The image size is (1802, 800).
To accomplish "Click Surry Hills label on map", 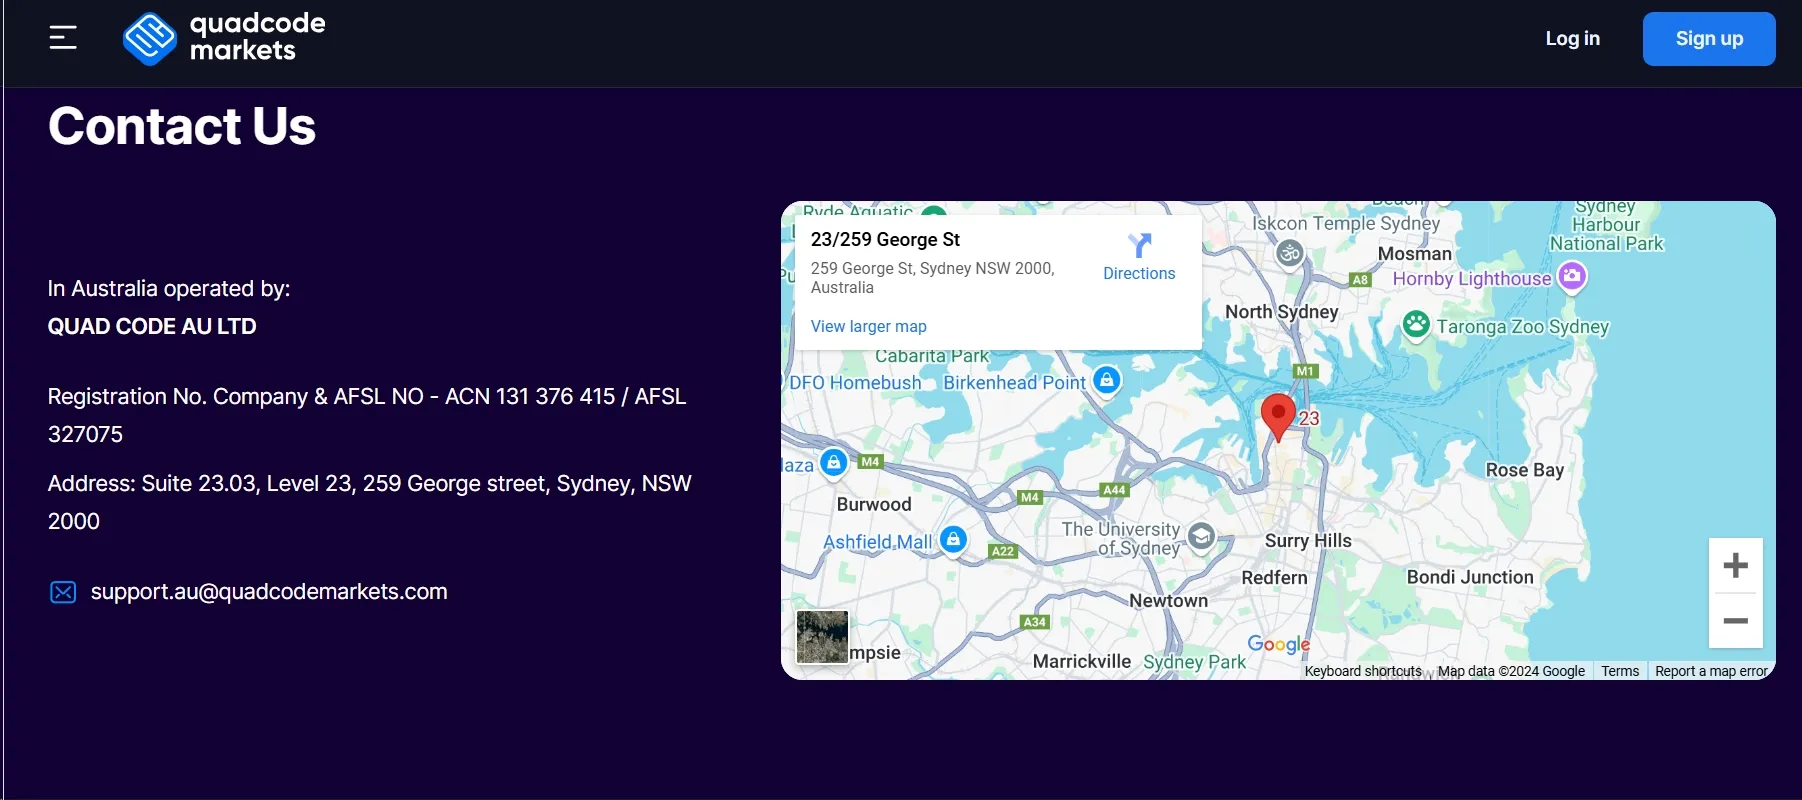I will point(1308,541).
